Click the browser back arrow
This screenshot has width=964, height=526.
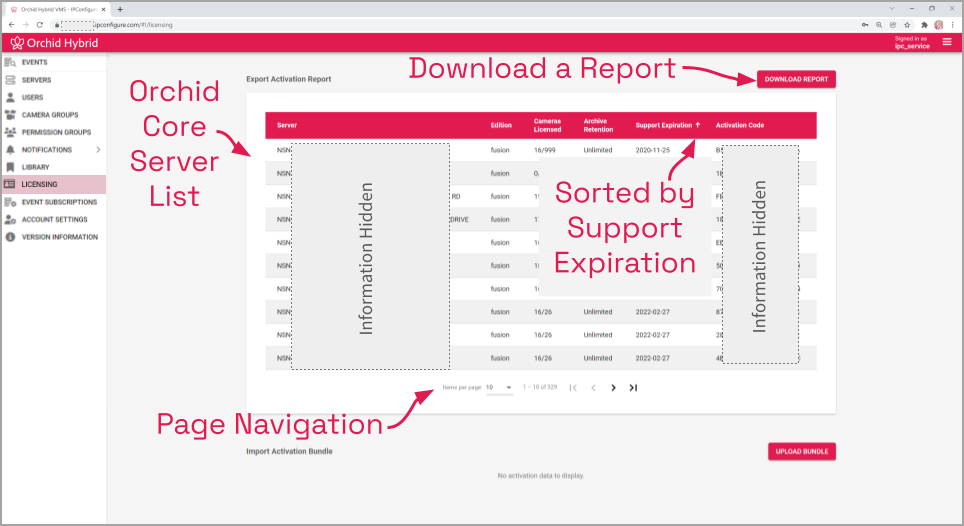click(x=12, y=25)
